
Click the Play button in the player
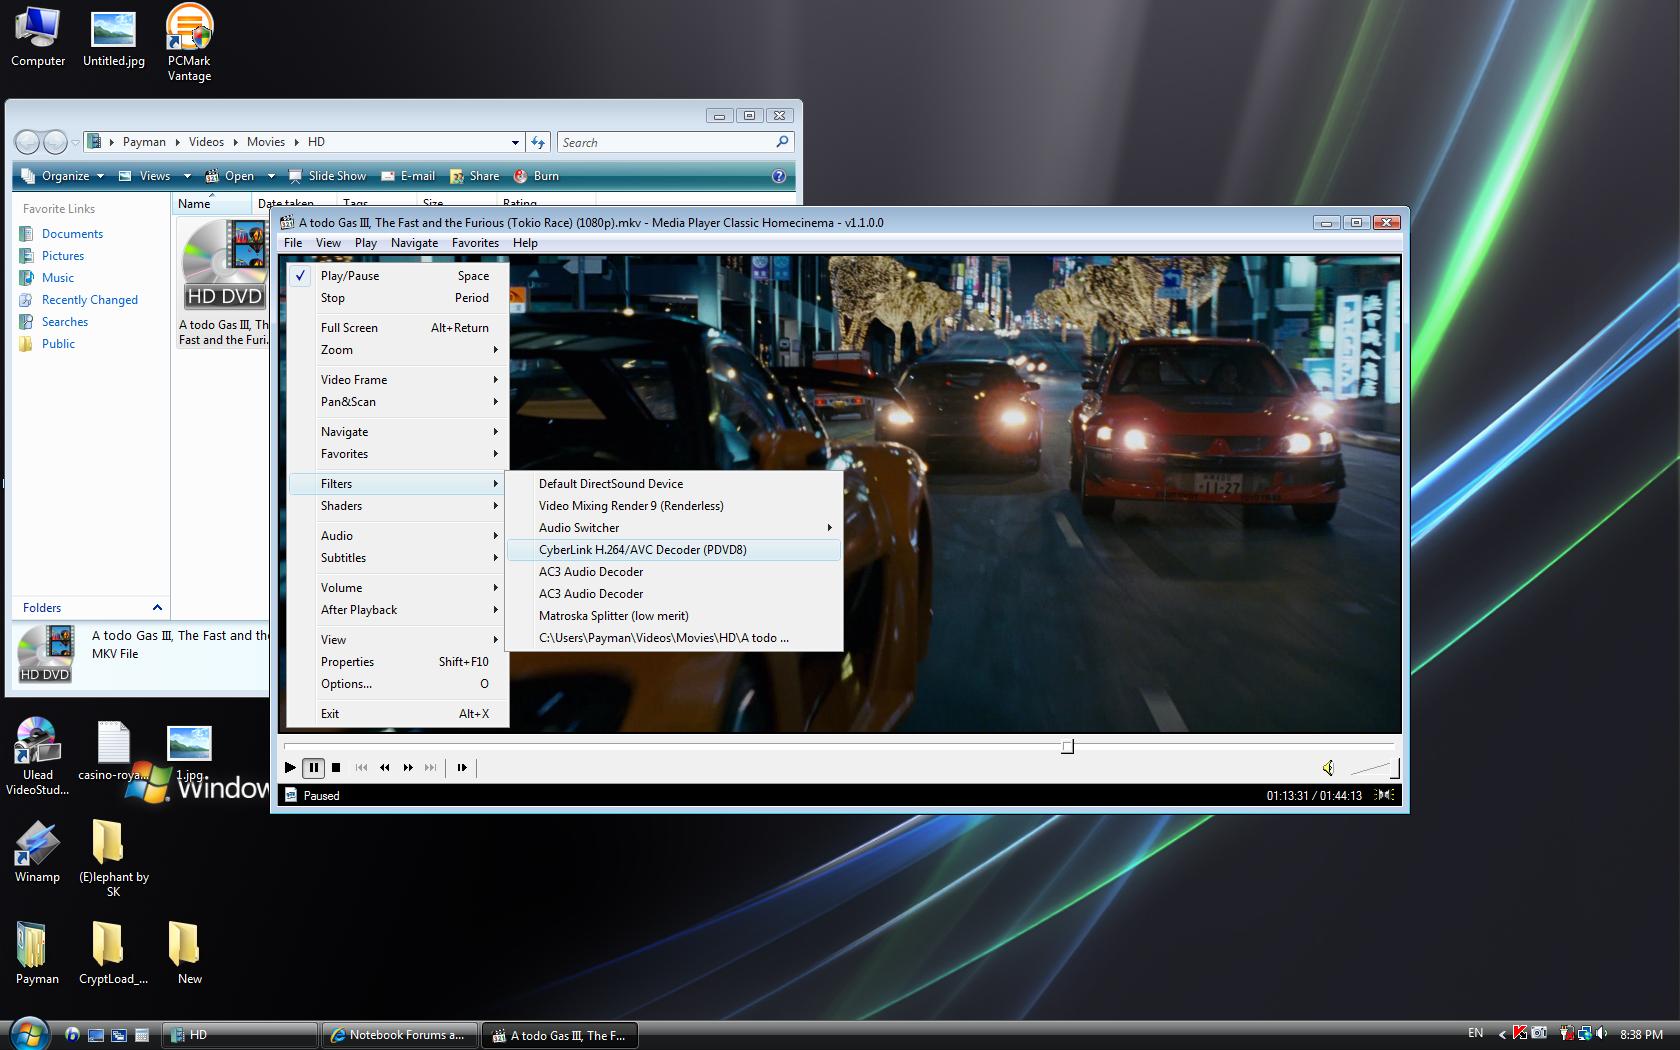(290, 768)
